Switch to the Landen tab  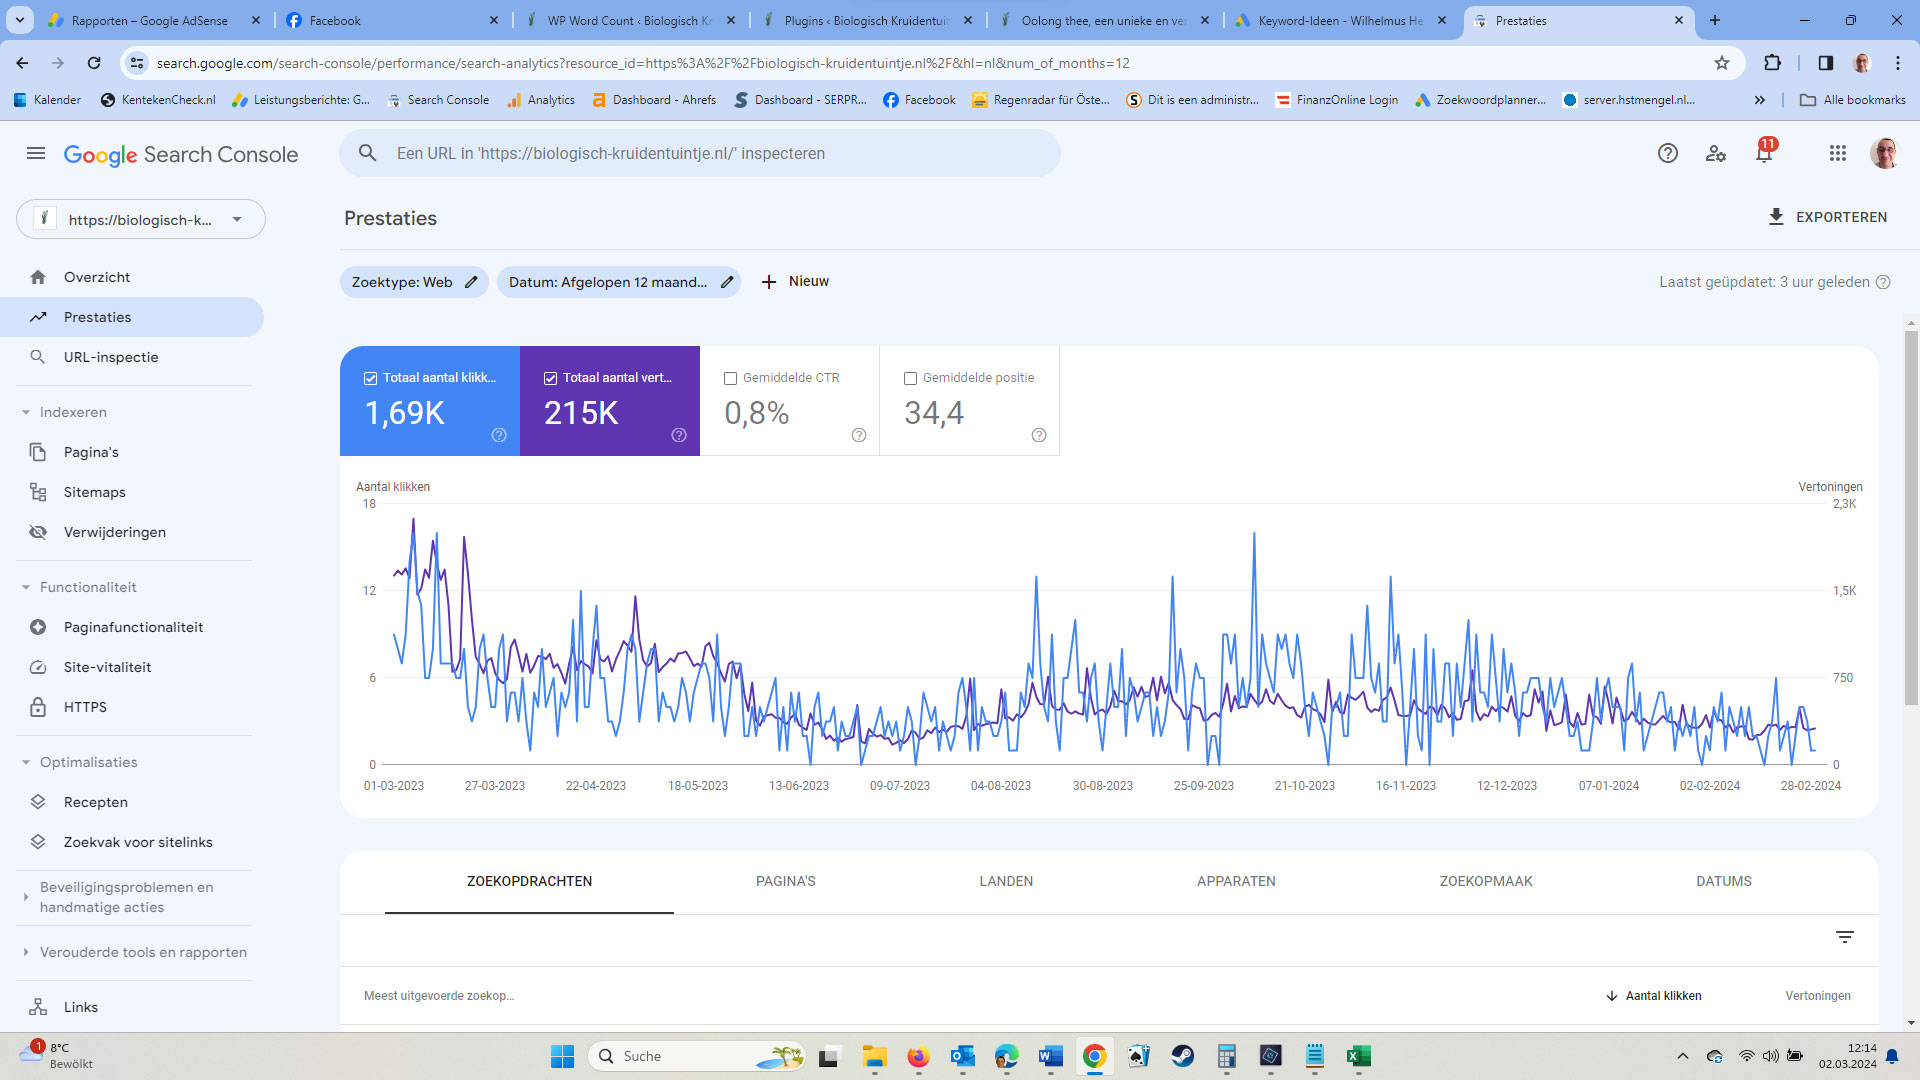[1006, 881]
